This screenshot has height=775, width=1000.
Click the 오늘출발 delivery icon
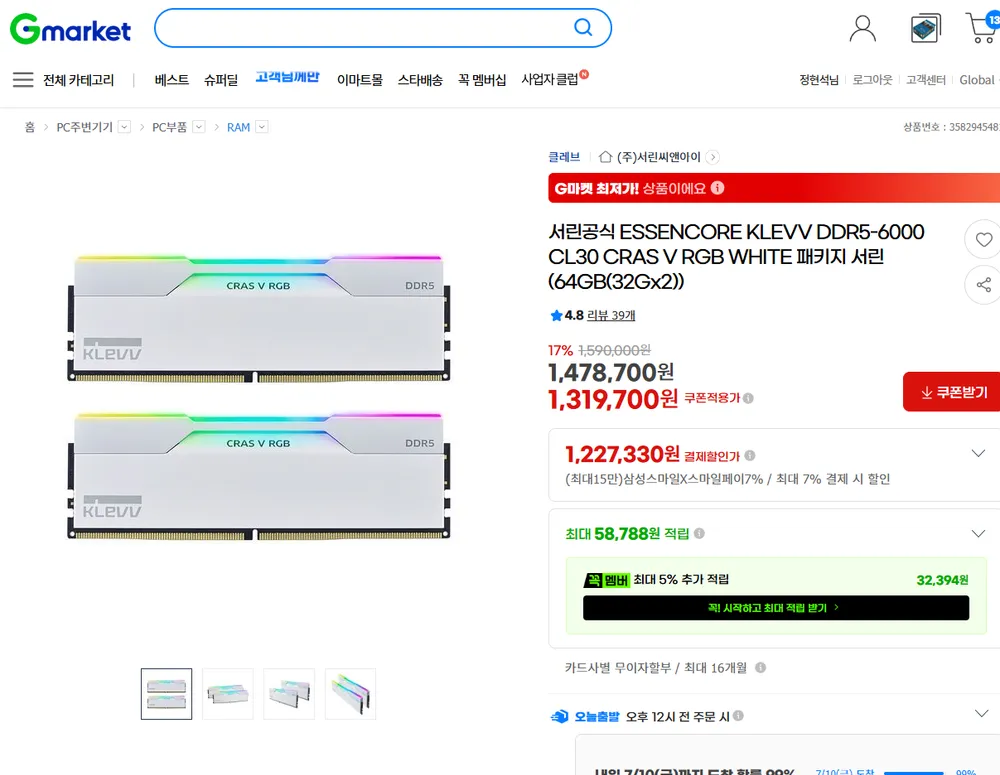[x=559, y=716]
